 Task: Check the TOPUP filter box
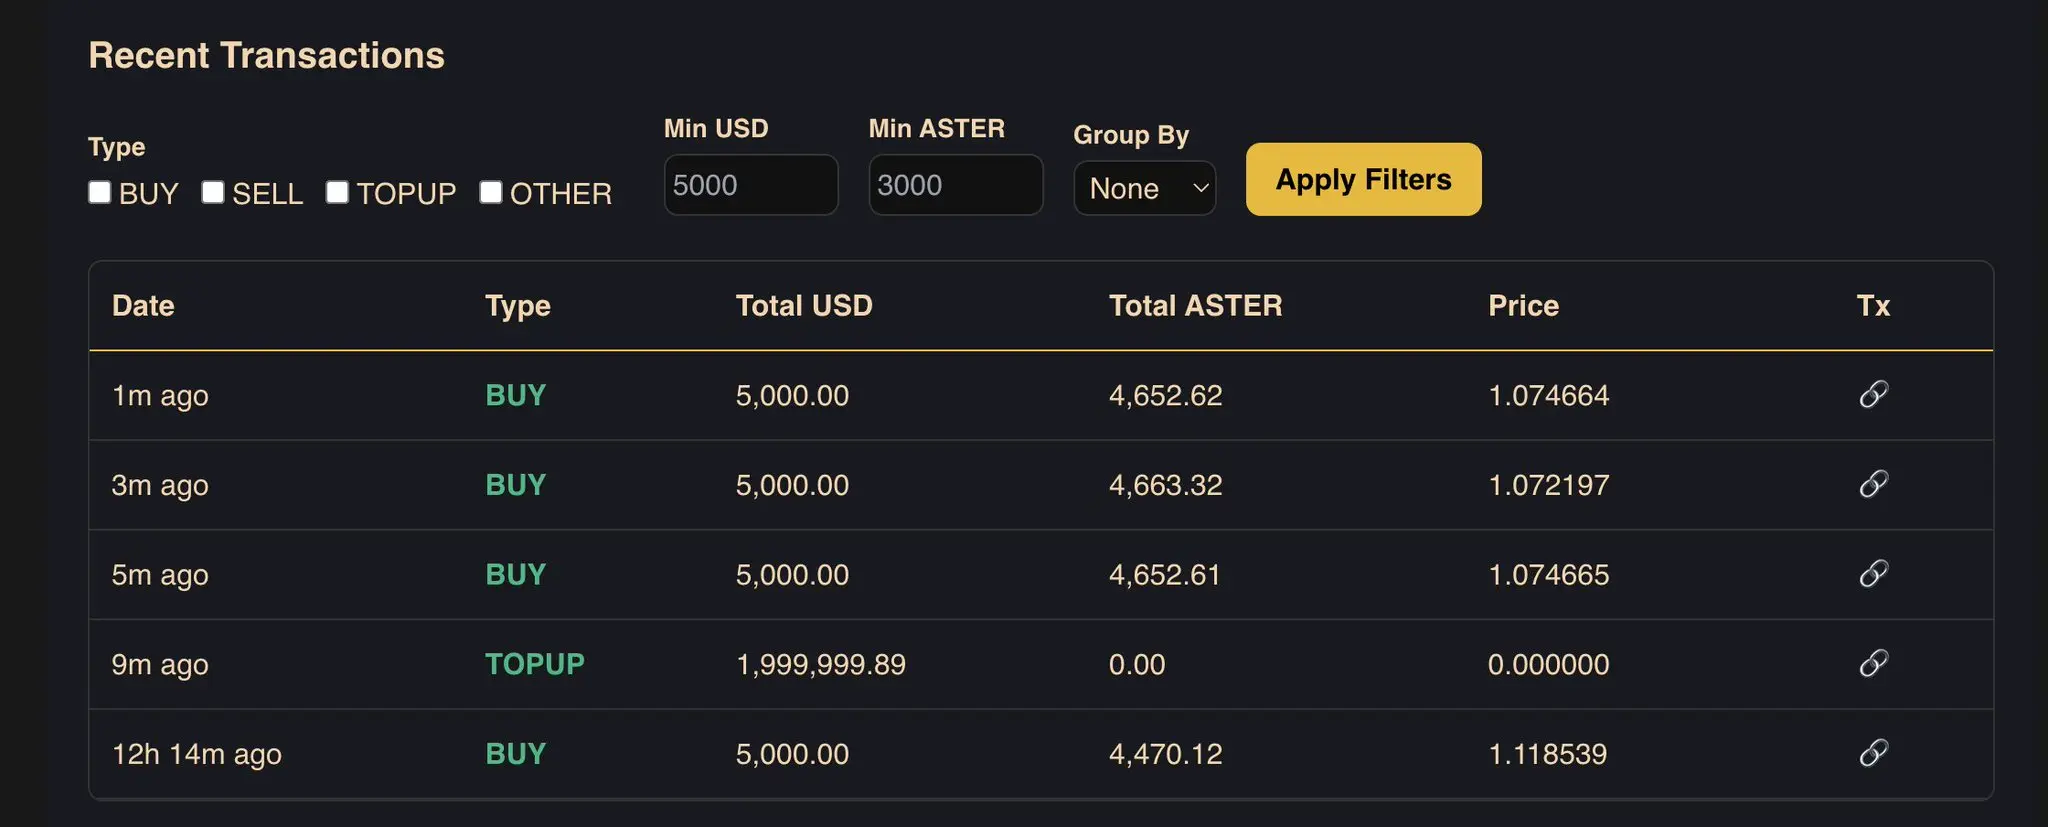pyautogui.click(x=338, y=192)
